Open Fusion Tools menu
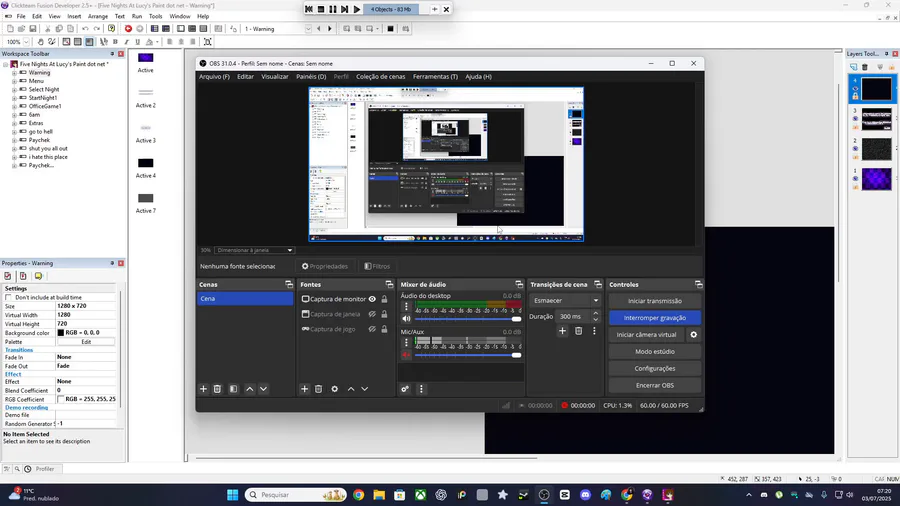 click(x=156, y=17)
